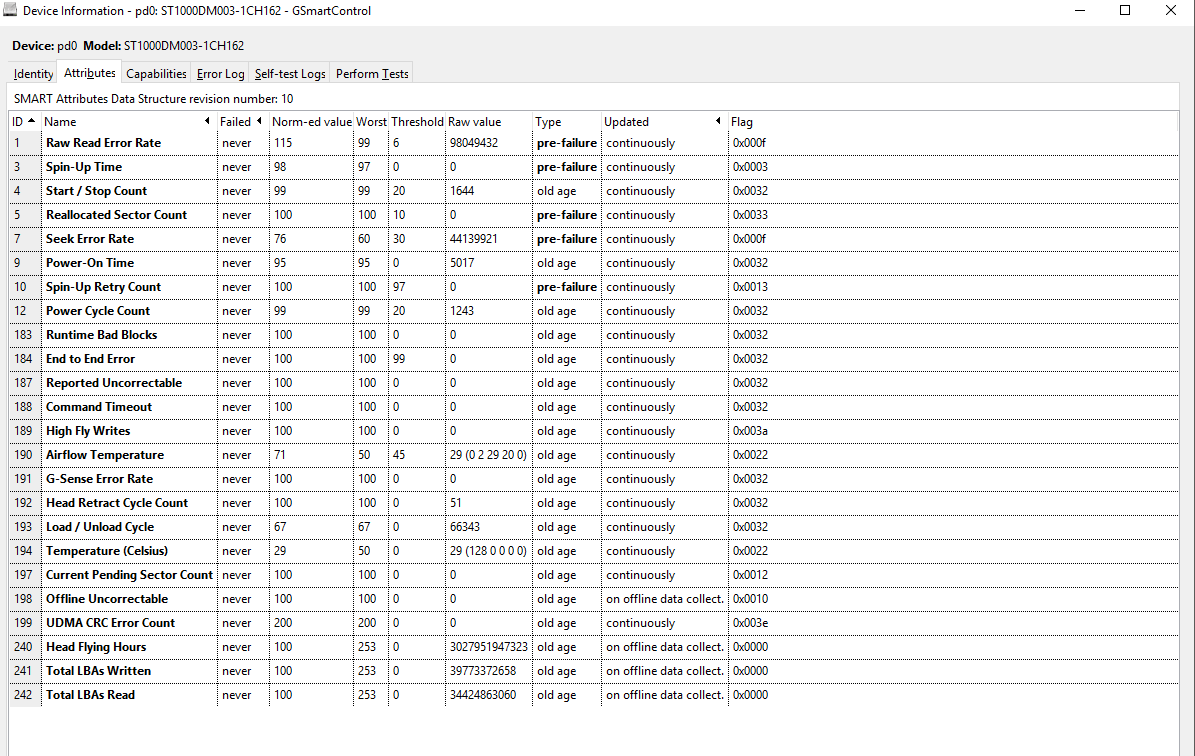This screenshot has height=756, width=1195.
Task: Select the Head Flying Hours row
Action: click(594, 647)
